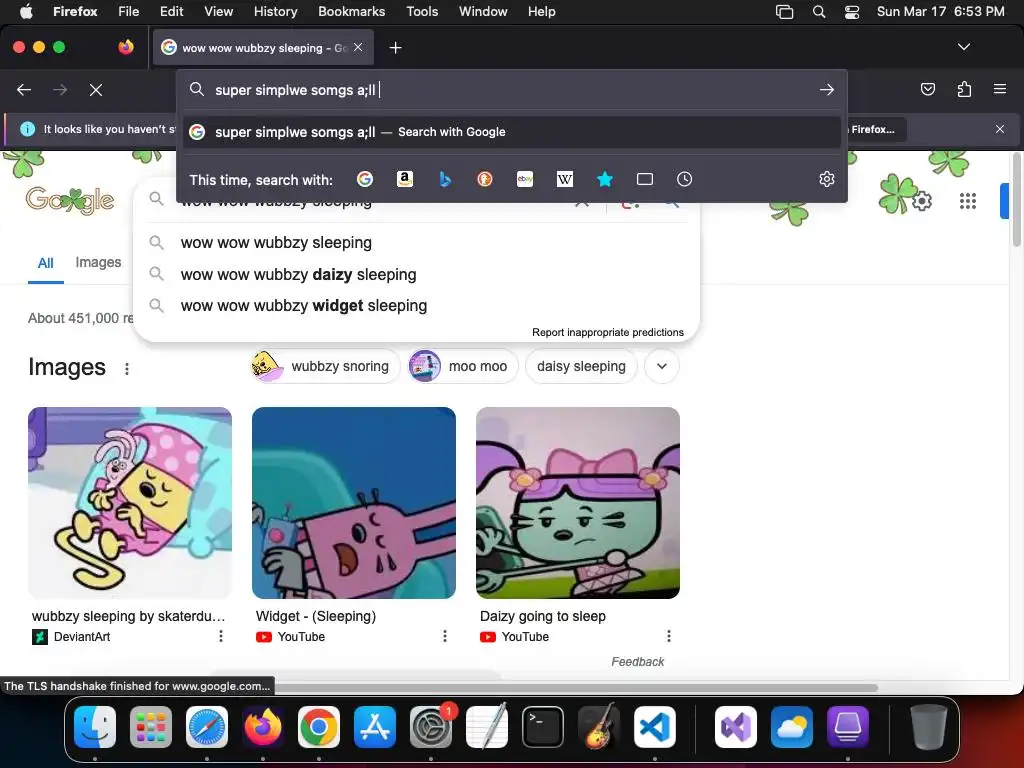This screenshot has width=1024, height=768.
Task: Stop loading the page
Action: tap(96, 90)
